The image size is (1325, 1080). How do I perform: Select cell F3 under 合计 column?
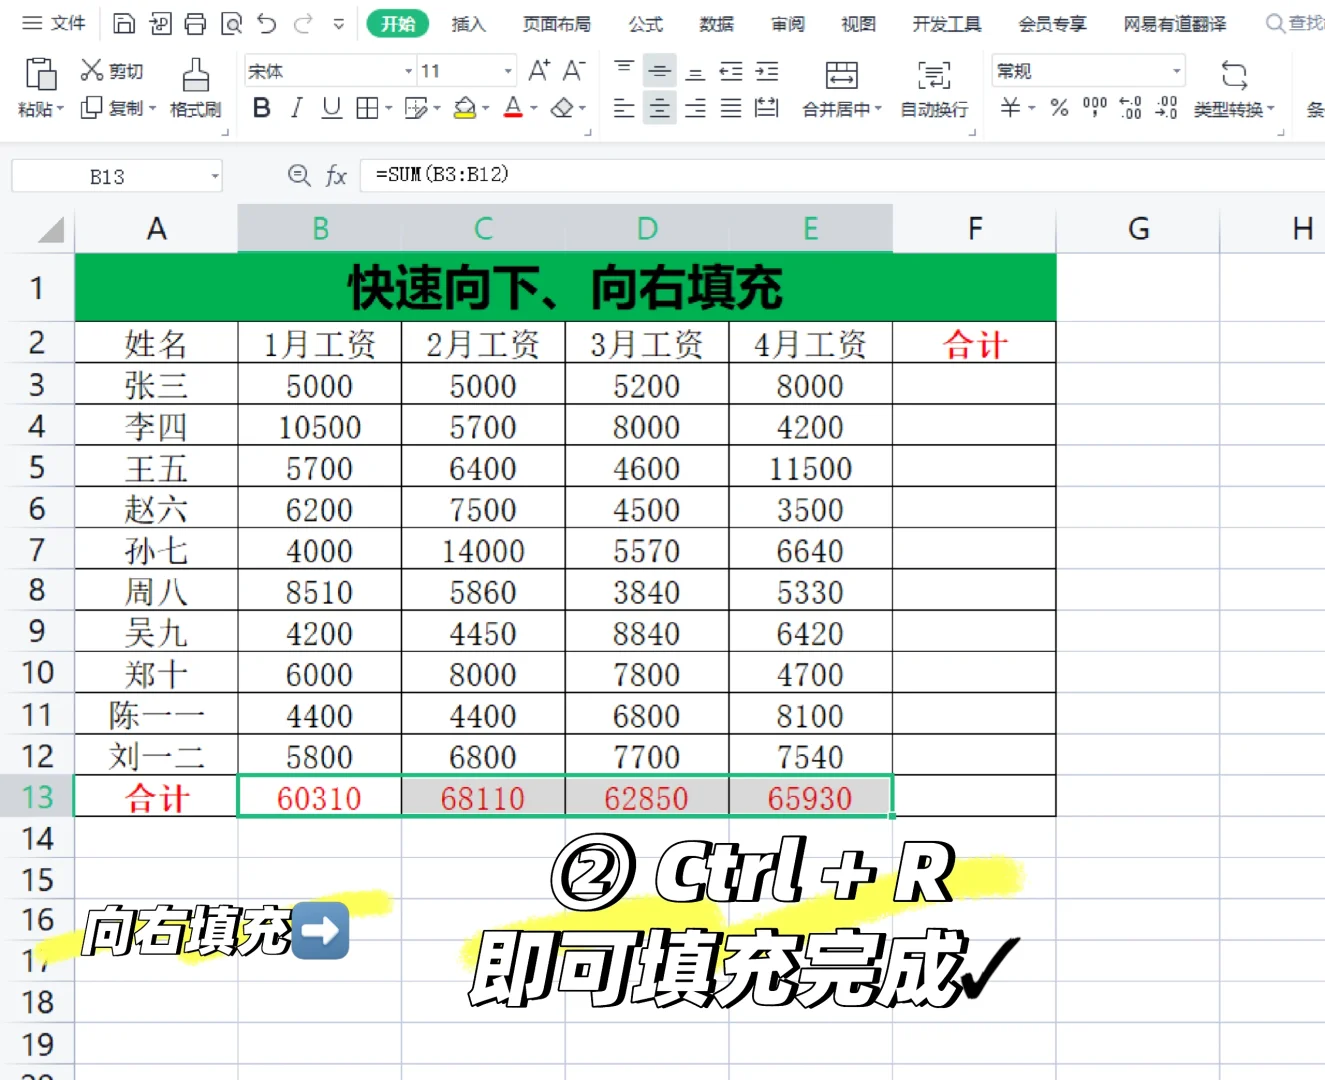974,385
